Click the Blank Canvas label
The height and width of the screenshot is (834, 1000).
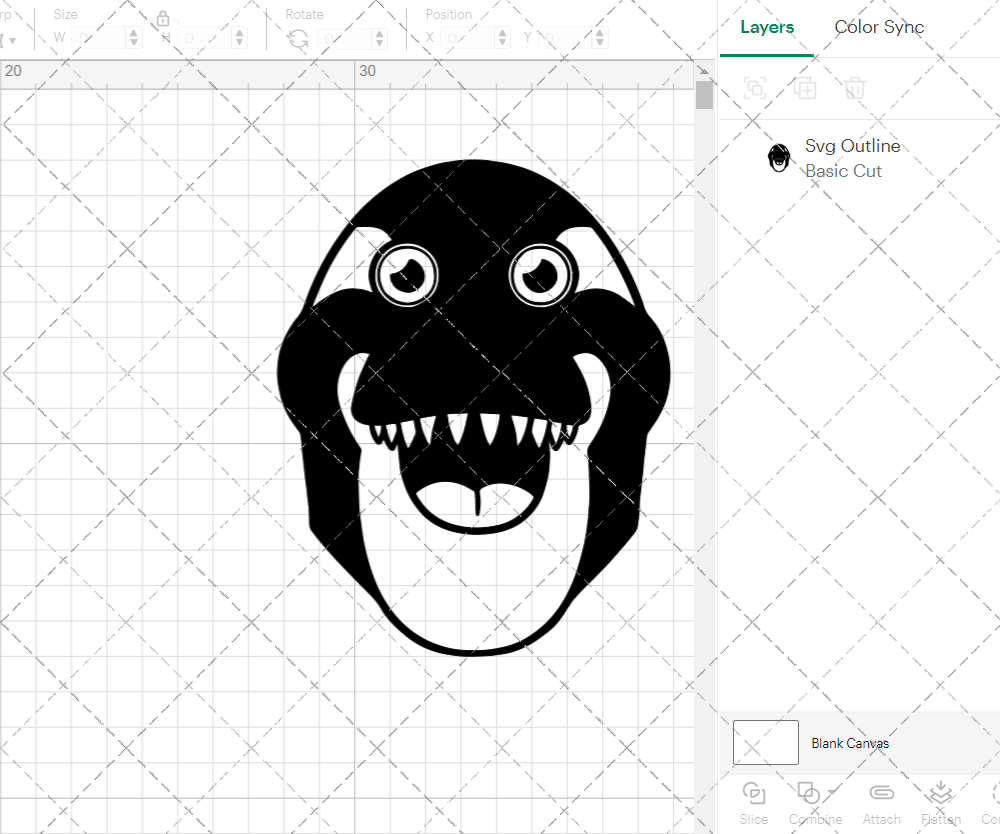851,743
